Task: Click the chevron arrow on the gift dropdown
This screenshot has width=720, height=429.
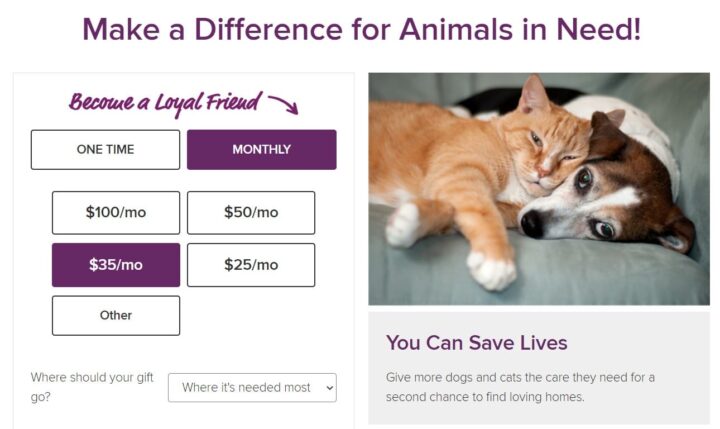Action: click(x=329, y=388)
